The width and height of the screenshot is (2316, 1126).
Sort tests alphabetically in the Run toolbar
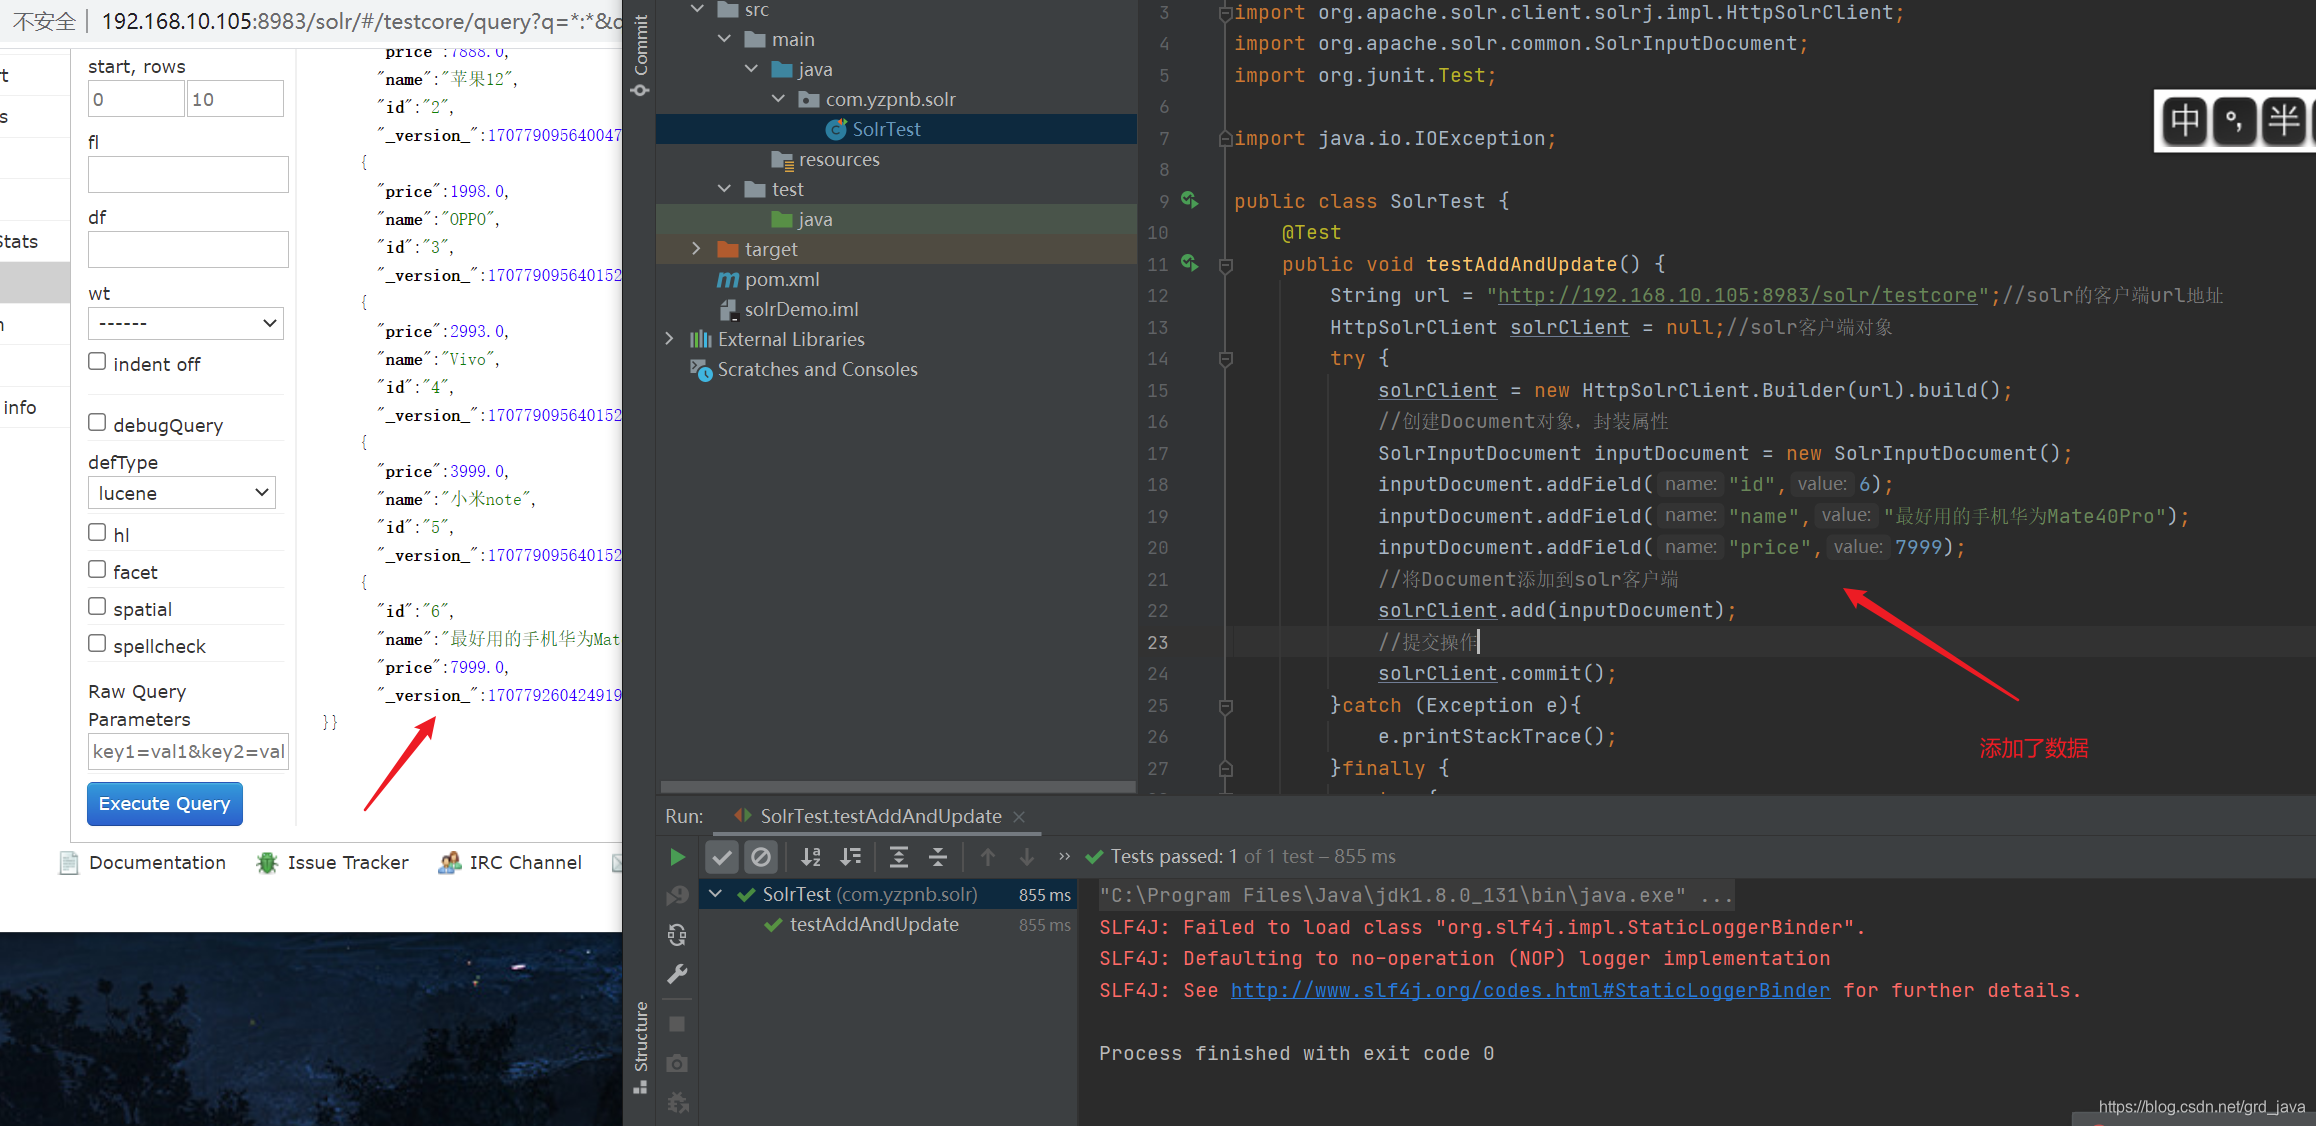[811, 857]
